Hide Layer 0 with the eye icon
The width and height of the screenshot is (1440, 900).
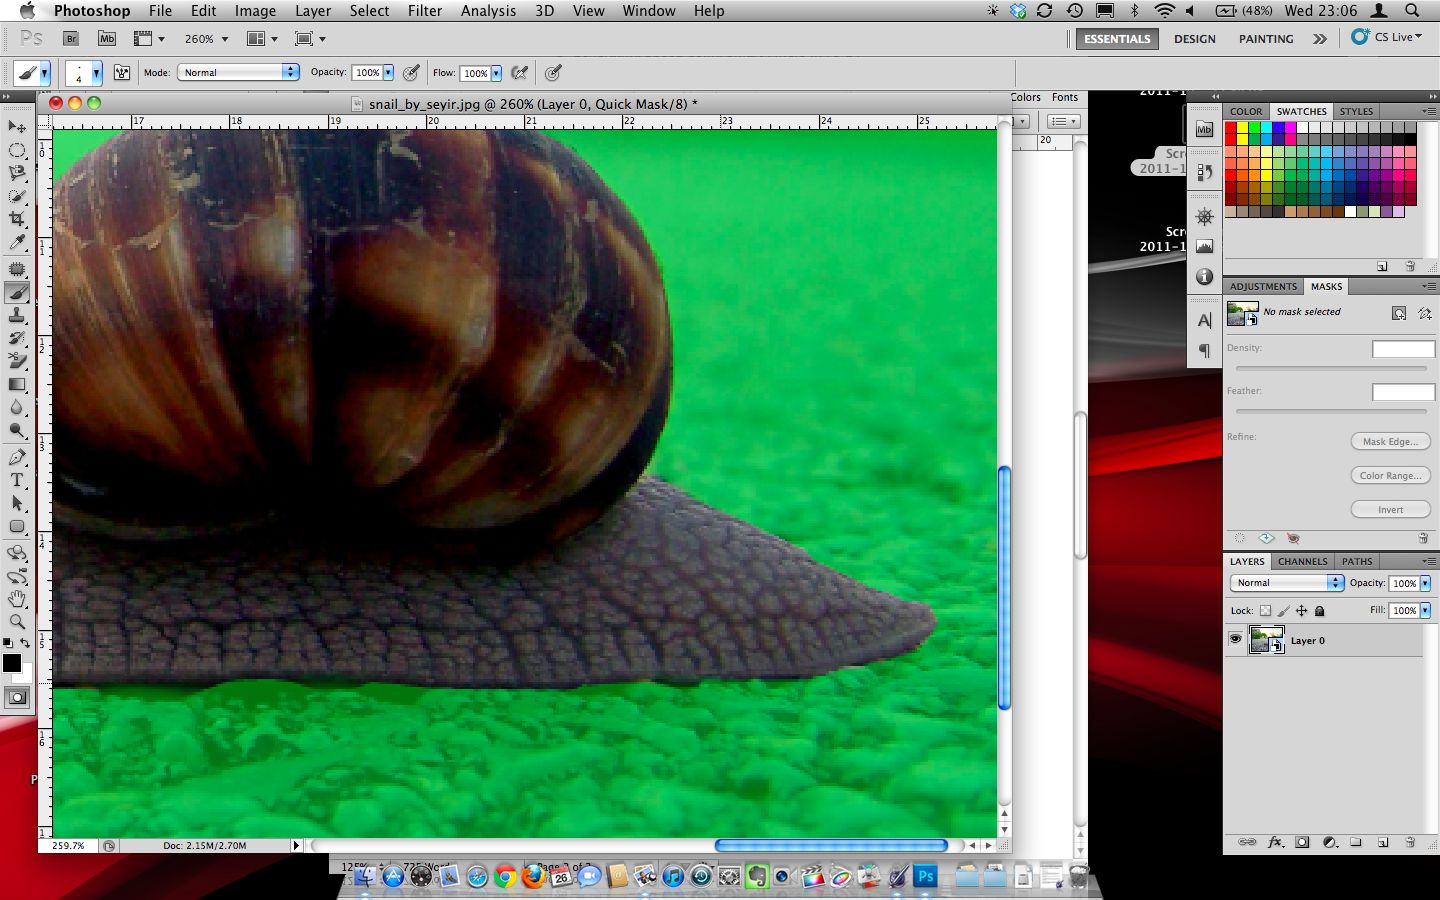[x=1236, y=640]
